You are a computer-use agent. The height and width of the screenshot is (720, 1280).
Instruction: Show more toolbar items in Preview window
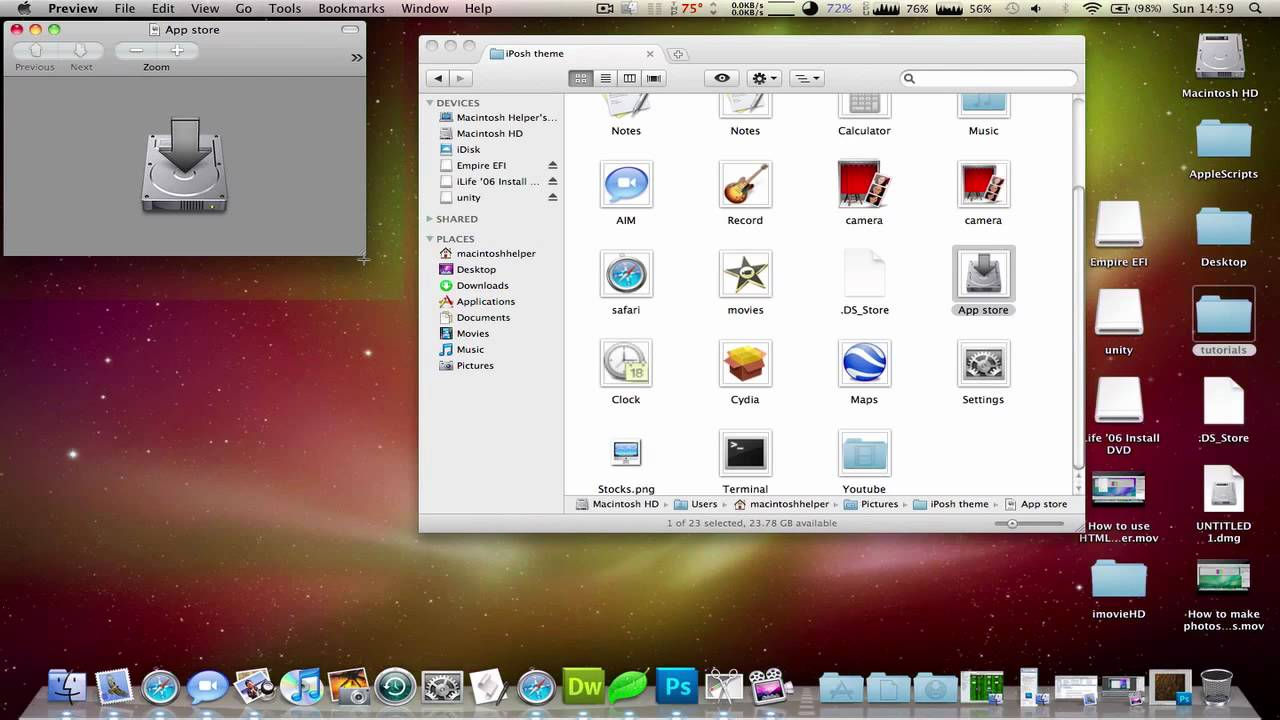click(356, 58)
